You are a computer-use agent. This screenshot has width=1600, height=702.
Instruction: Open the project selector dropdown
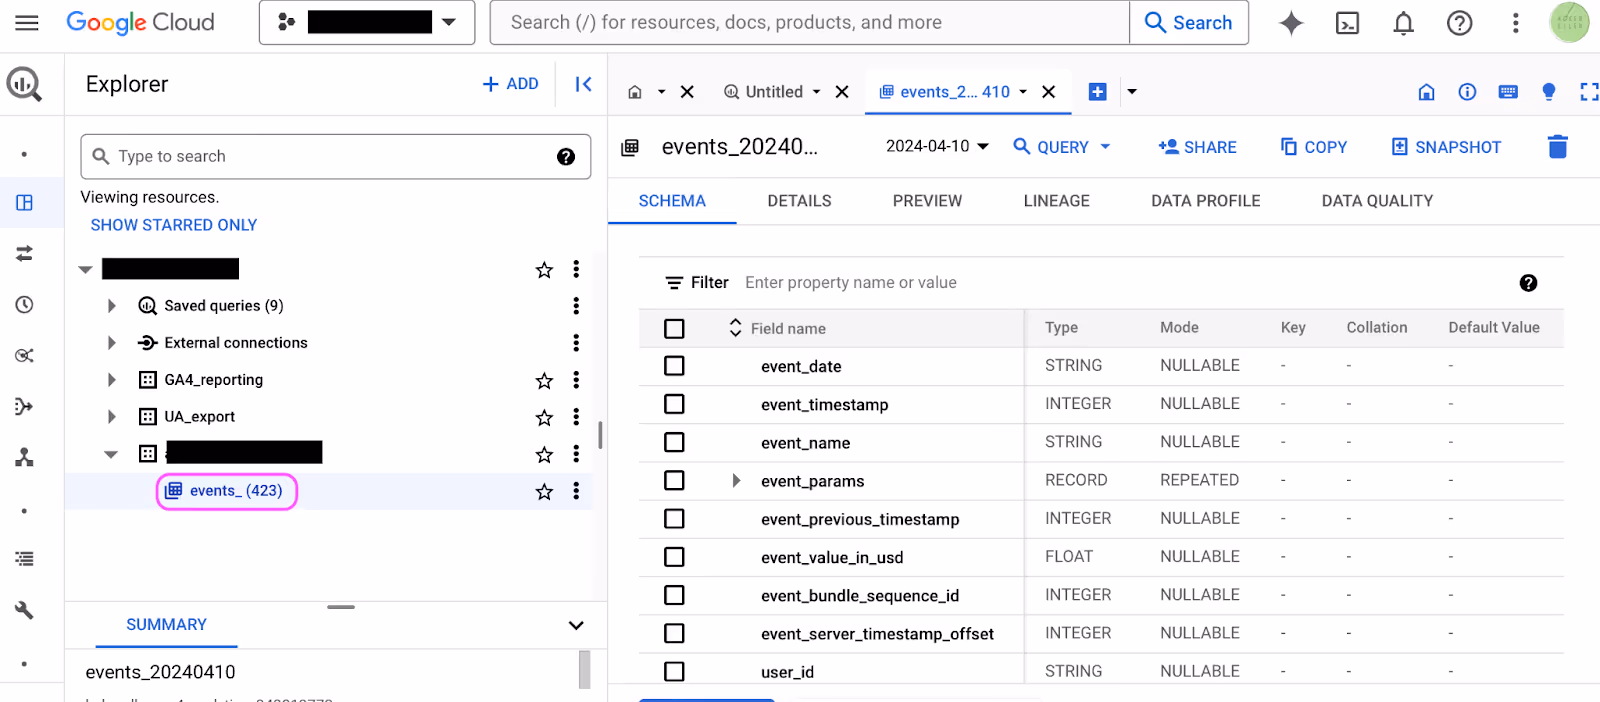coord(366,22)
